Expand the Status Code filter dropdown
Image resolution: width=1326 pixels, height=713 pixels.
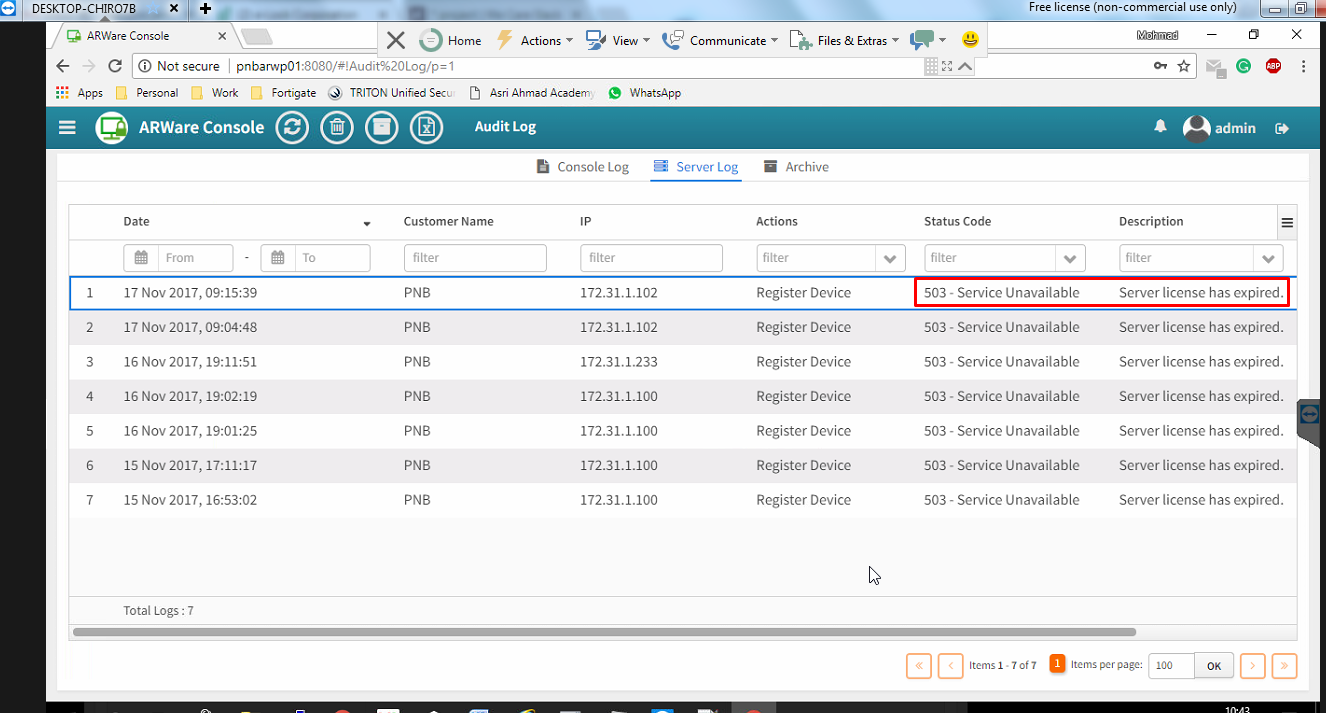1070,259
